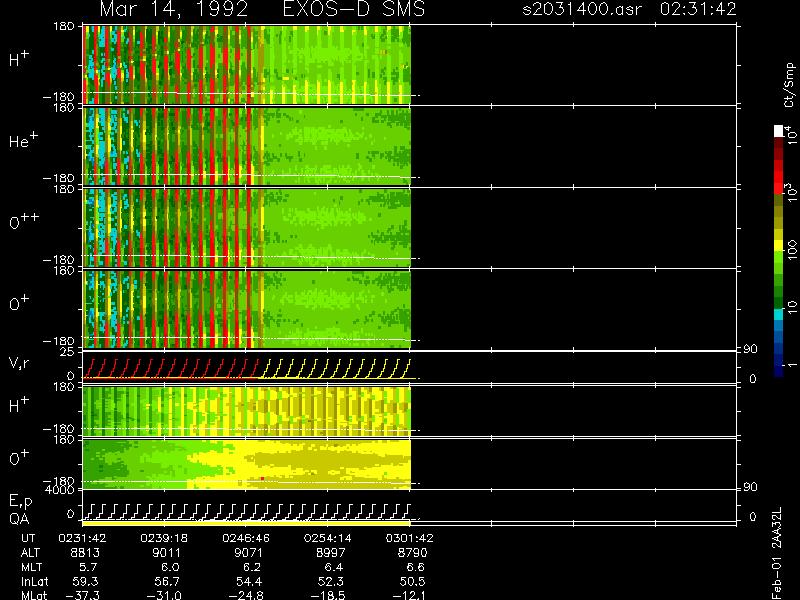The height and width of the screenshot is (600, 800).
Task: Select the MLT value "6.4"
Action: 333,567
